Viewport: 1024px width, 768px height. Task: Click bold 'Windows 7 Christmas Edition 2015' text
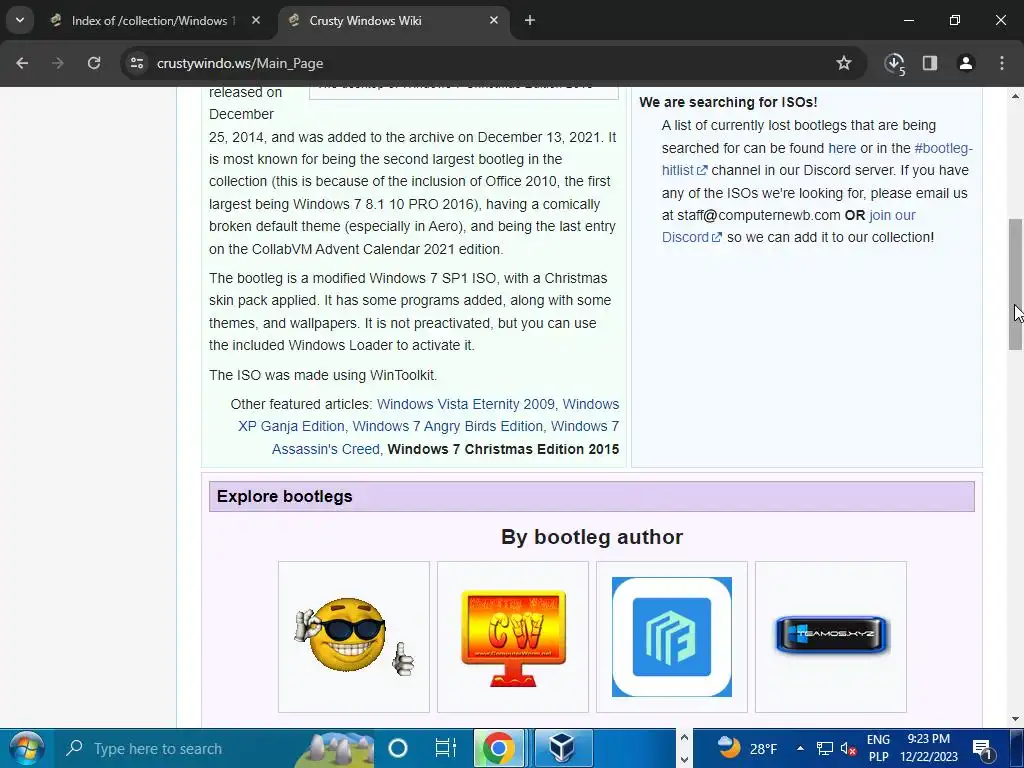tap(503, 449)
